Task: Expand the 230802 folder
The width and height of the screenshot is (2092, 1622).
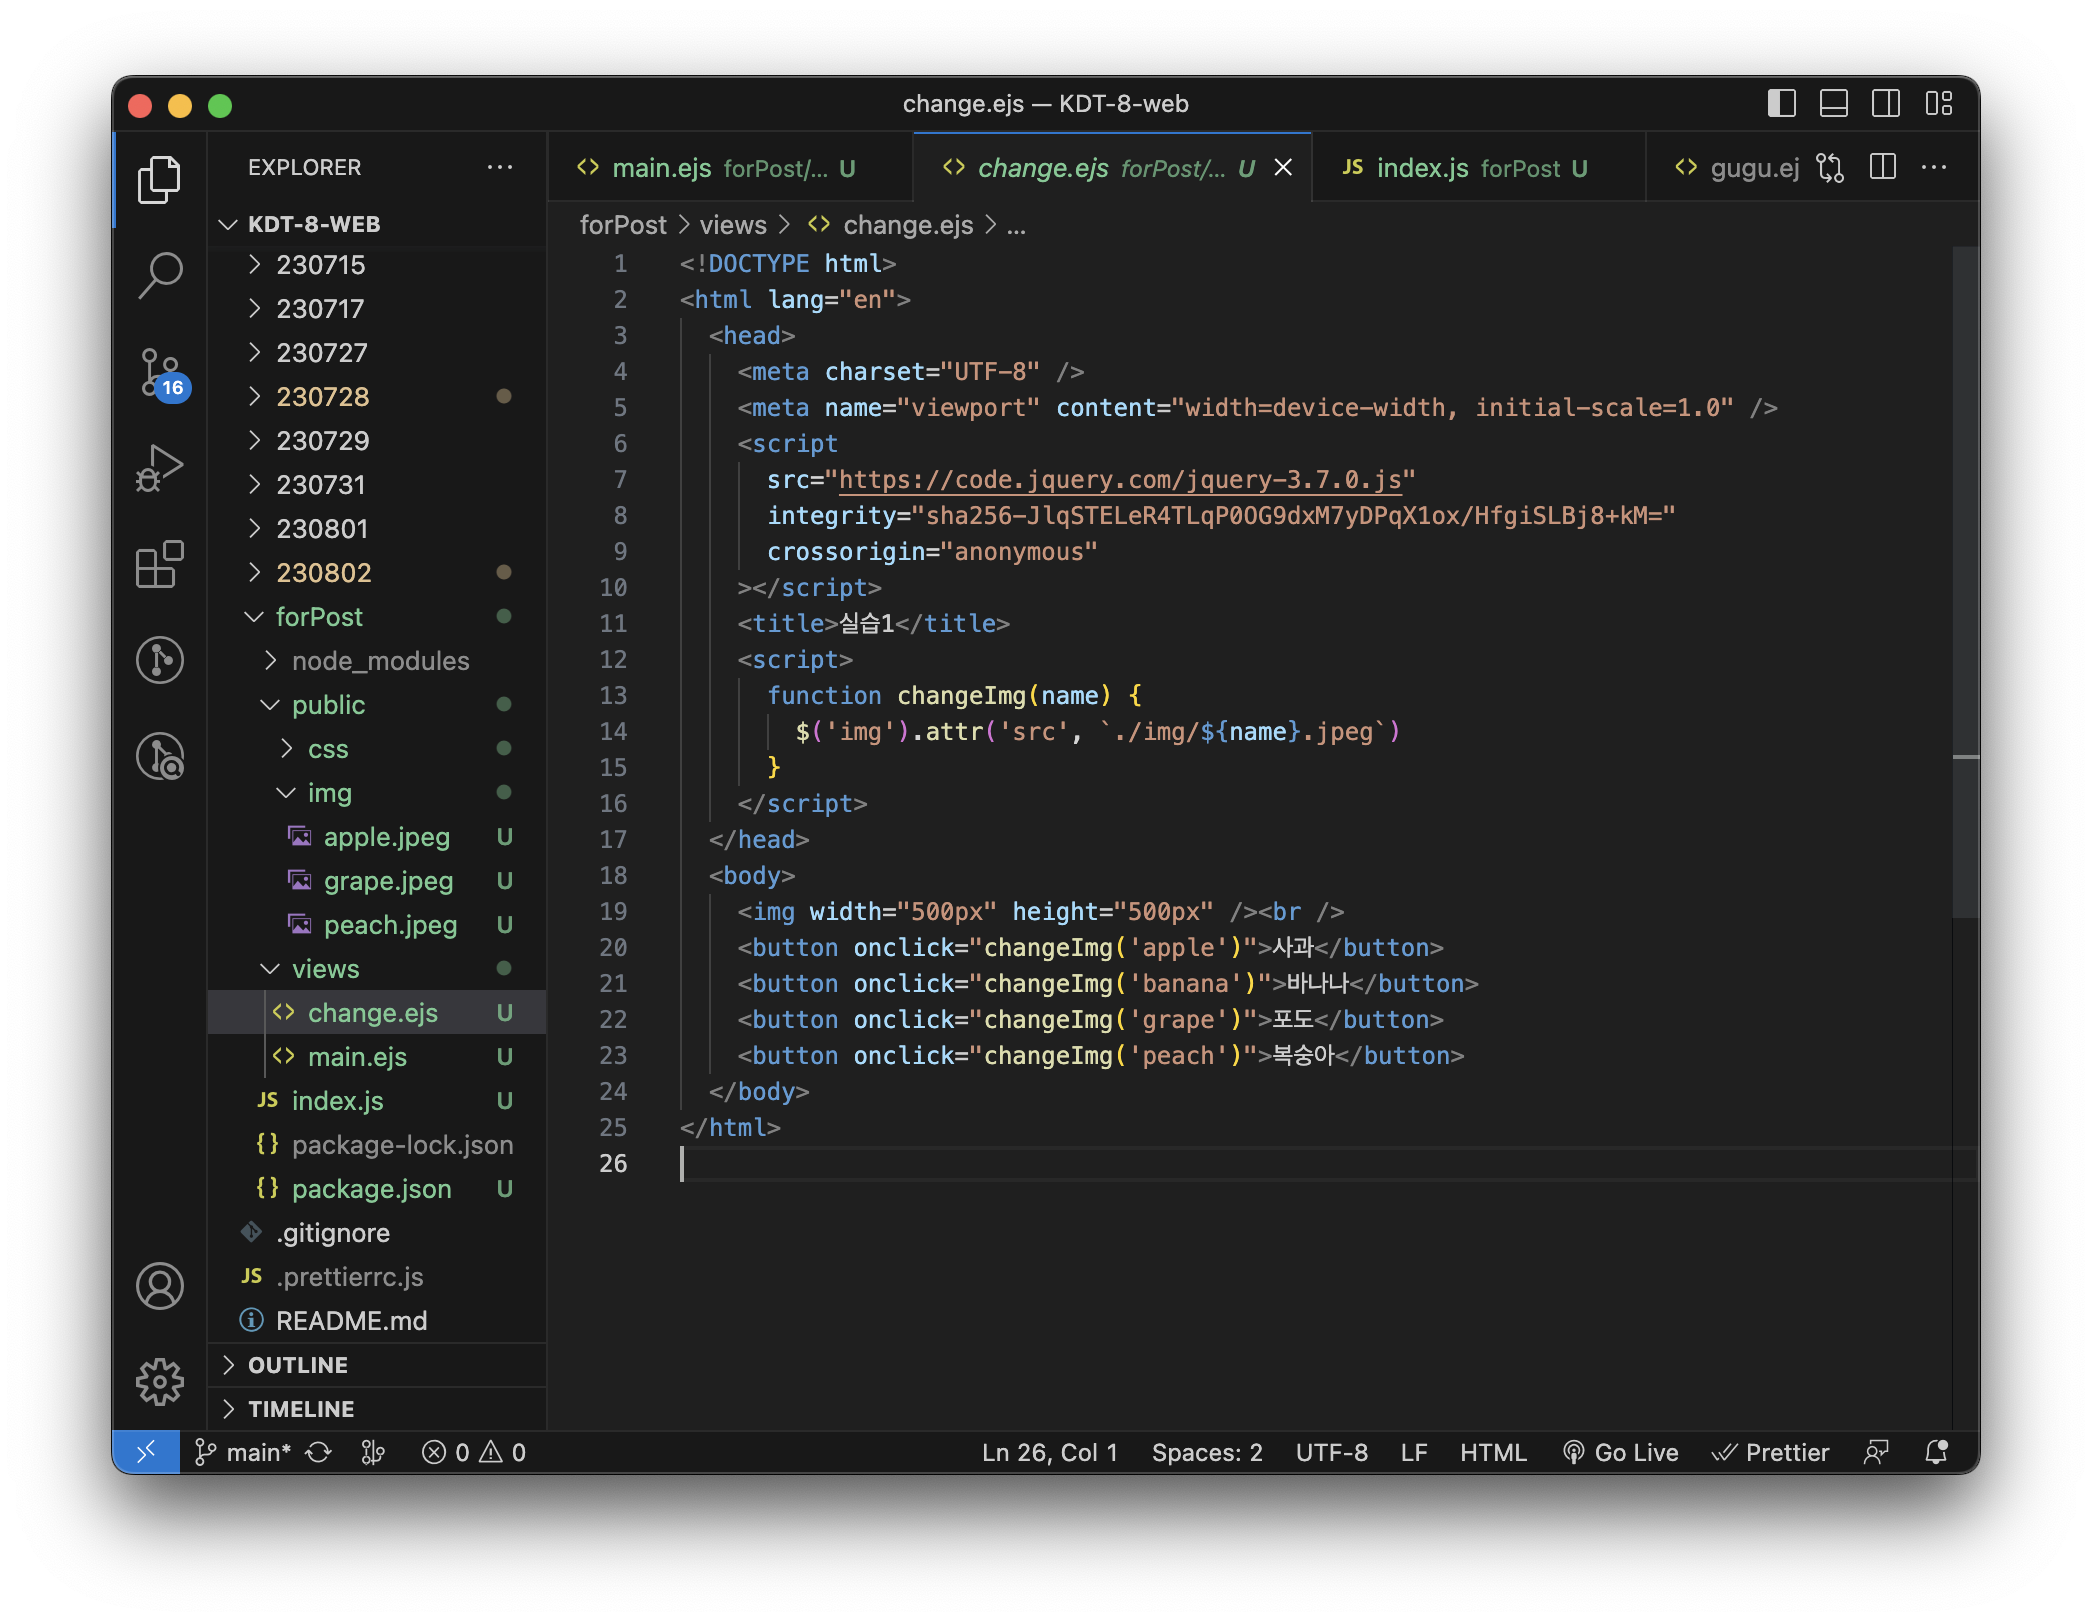Action: pos(376,573)
